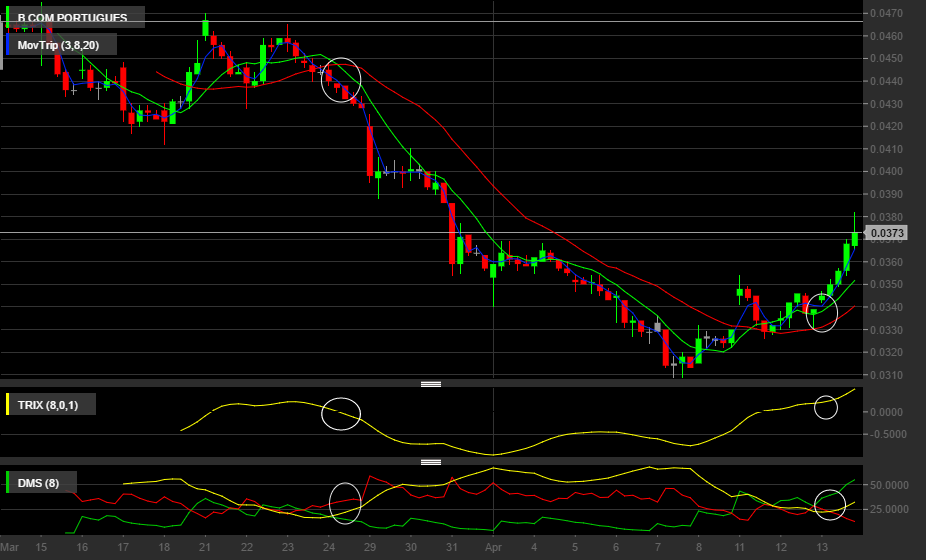Click date 8 on time axis
Viewport: 926px width, 560px height.
699,547
